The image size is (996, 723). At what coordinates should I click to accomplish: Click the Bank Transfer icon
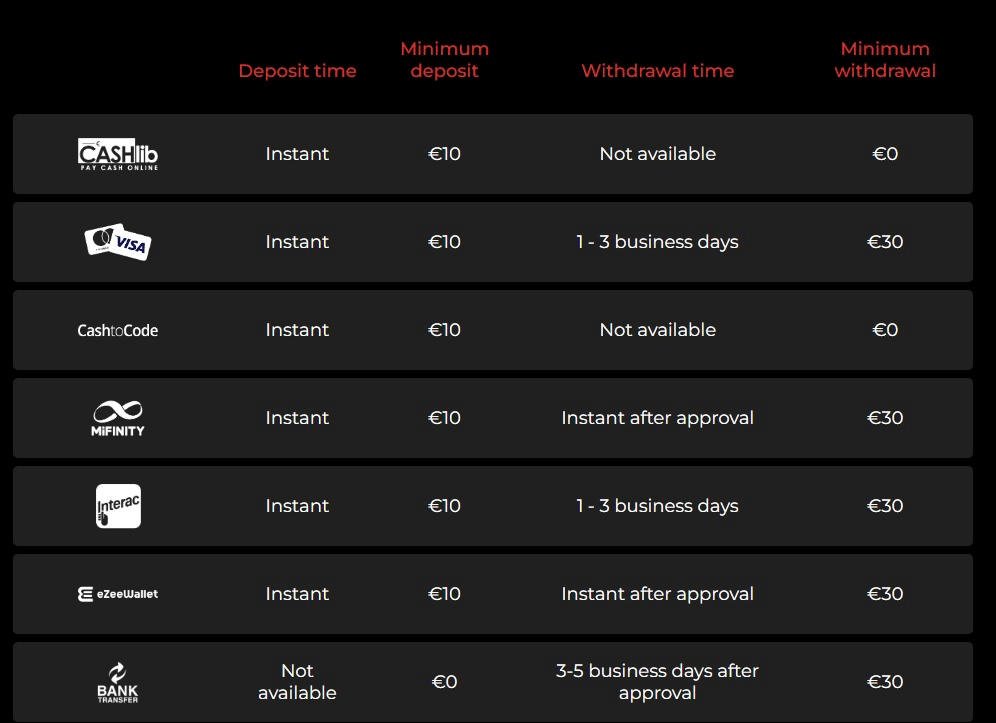(x=118, y=682)
